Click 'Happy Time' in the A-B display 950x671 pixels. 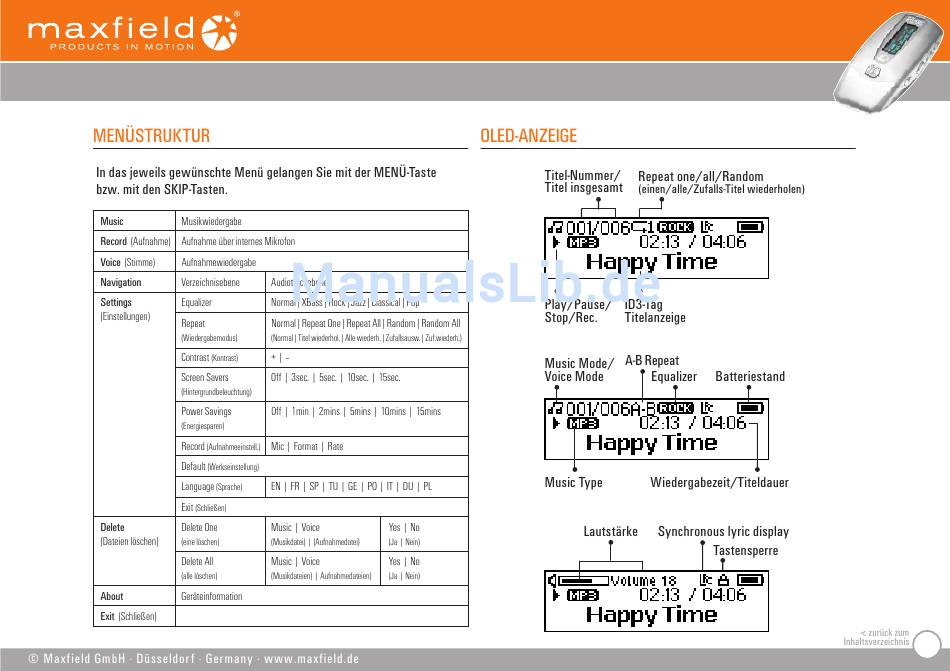tap(651, 443)
